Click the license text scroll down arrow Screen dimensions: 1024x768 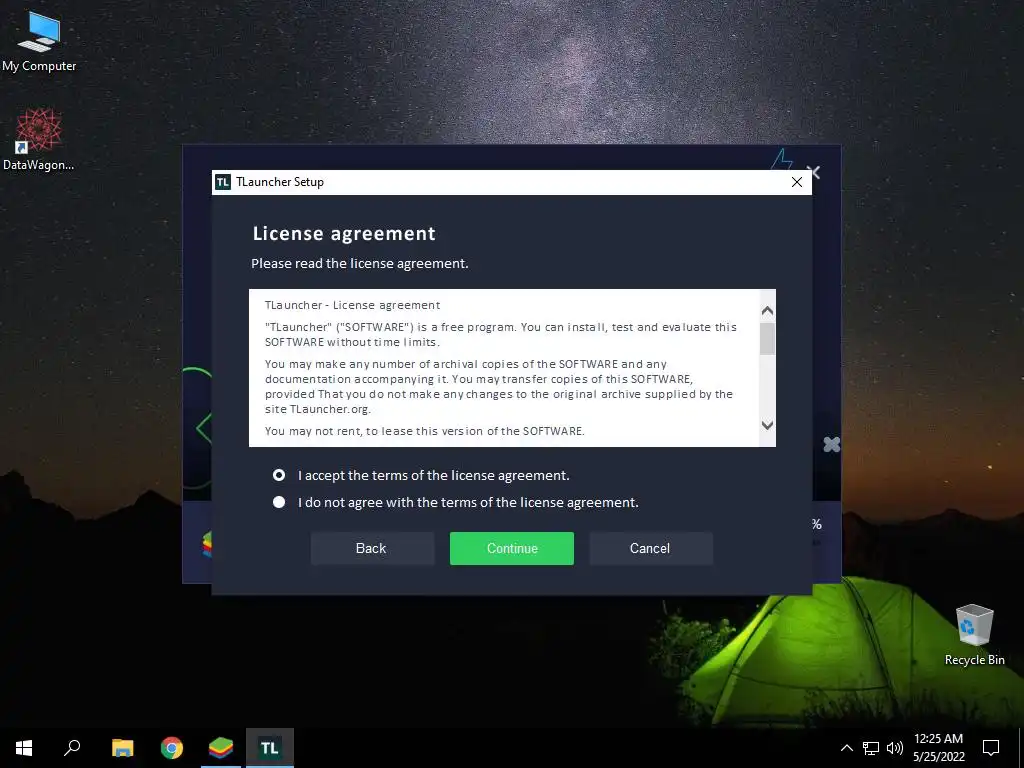[767, 425]
